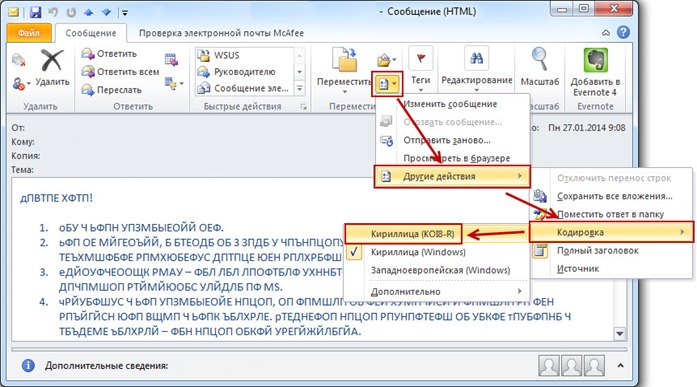
Task: Collapse the ribbon with the caret icon
Action: click(x=606, y=33)
